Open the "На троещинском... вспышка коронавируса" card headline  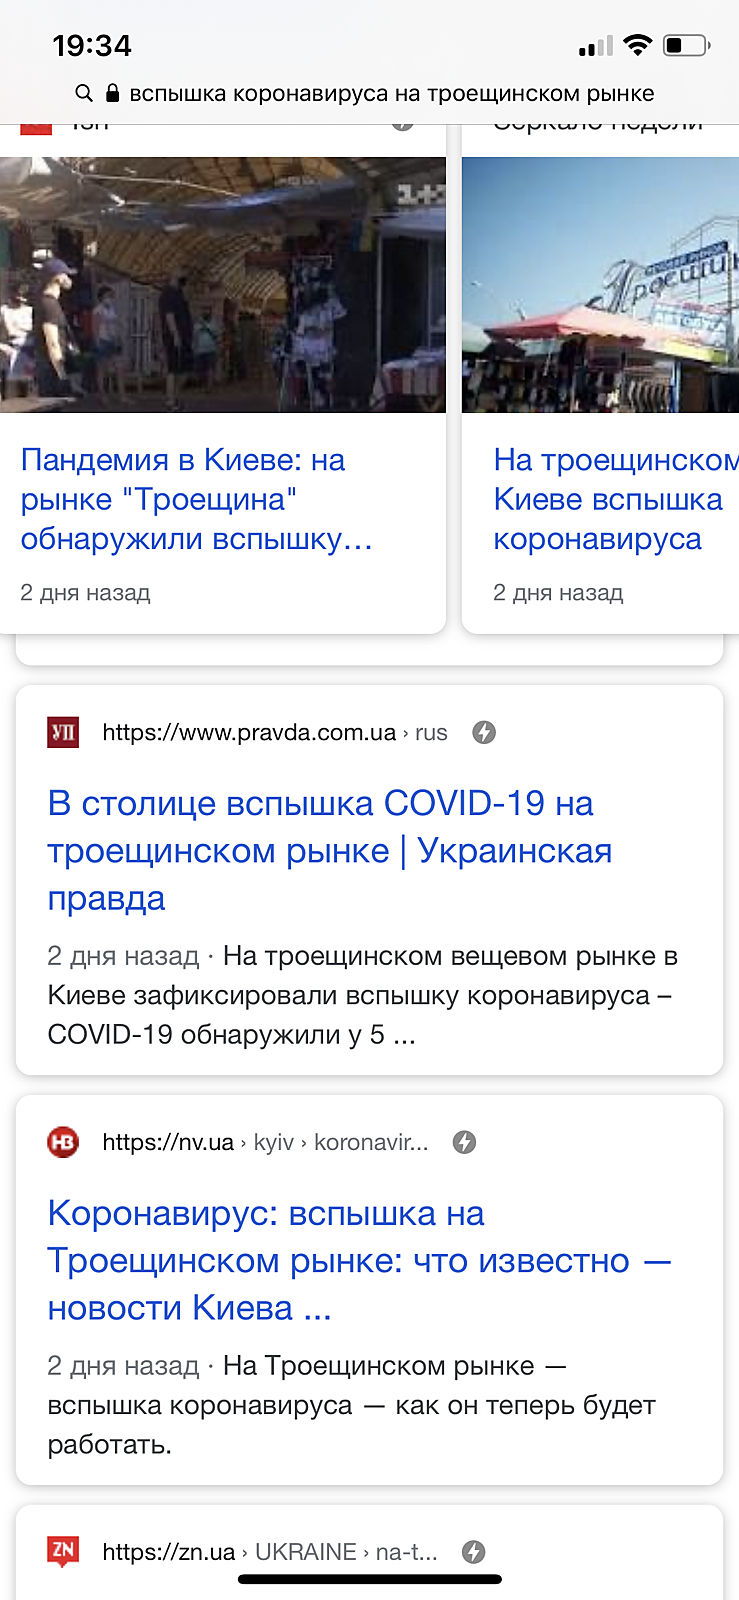point(608,499)
